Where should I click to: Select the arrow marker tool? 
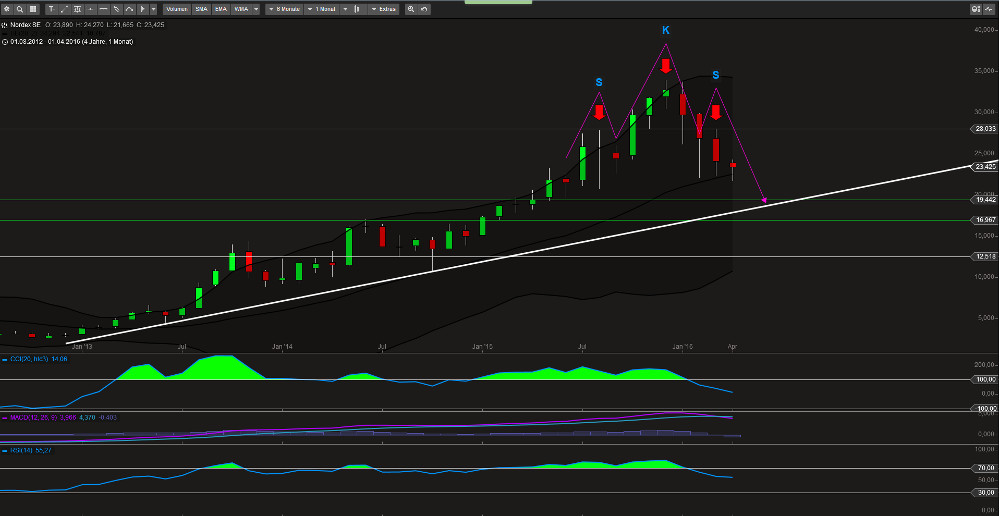(143, 9)
